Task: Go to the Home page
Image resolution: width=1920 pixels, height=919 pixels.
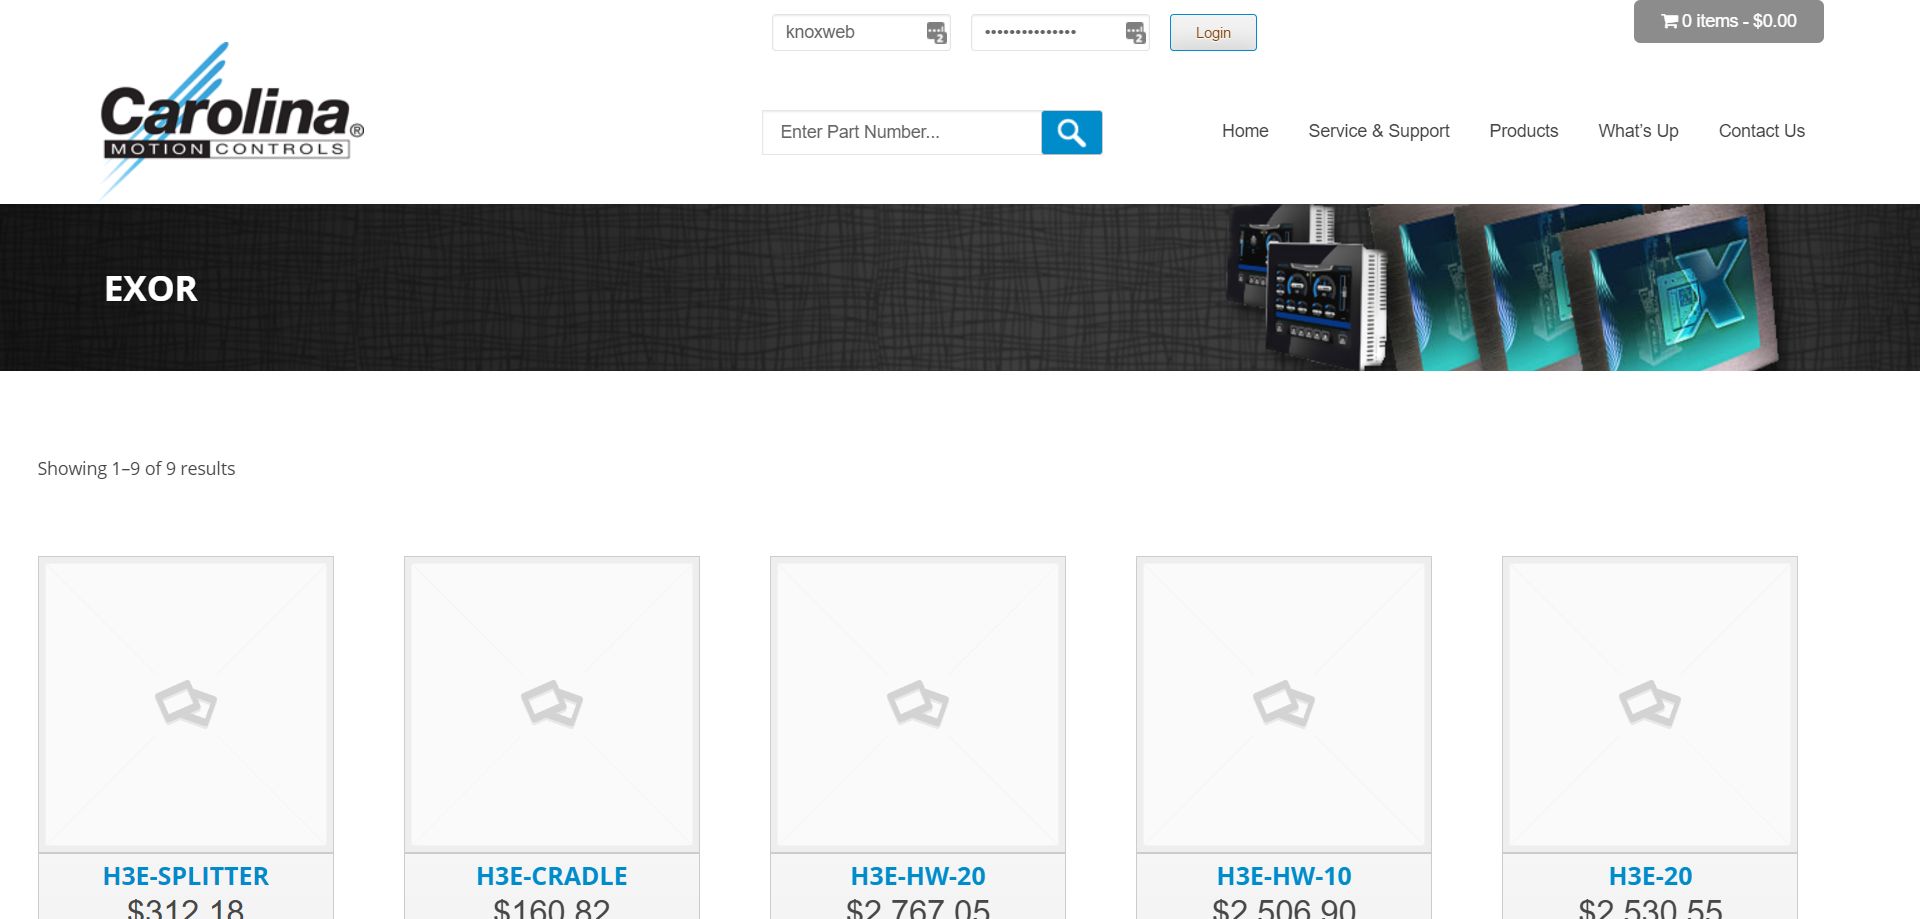Action: tap(1245, 131)
